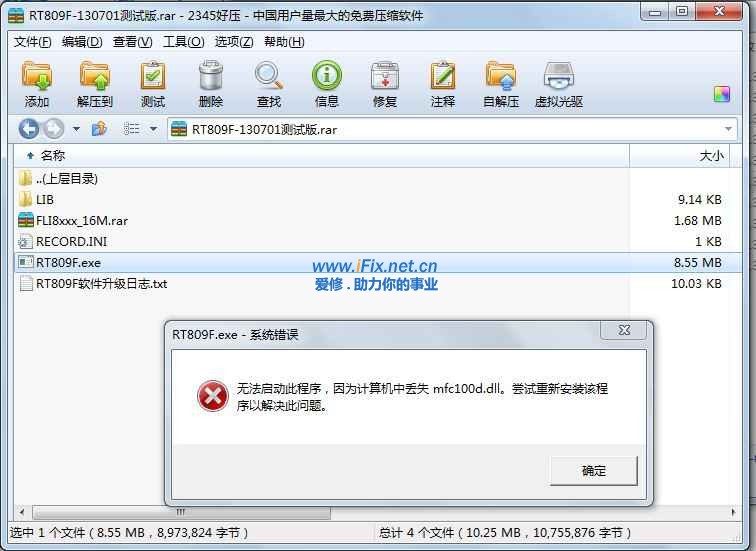
Task: Open the 文件(F) menu
Action: click(x=32, y=42)
